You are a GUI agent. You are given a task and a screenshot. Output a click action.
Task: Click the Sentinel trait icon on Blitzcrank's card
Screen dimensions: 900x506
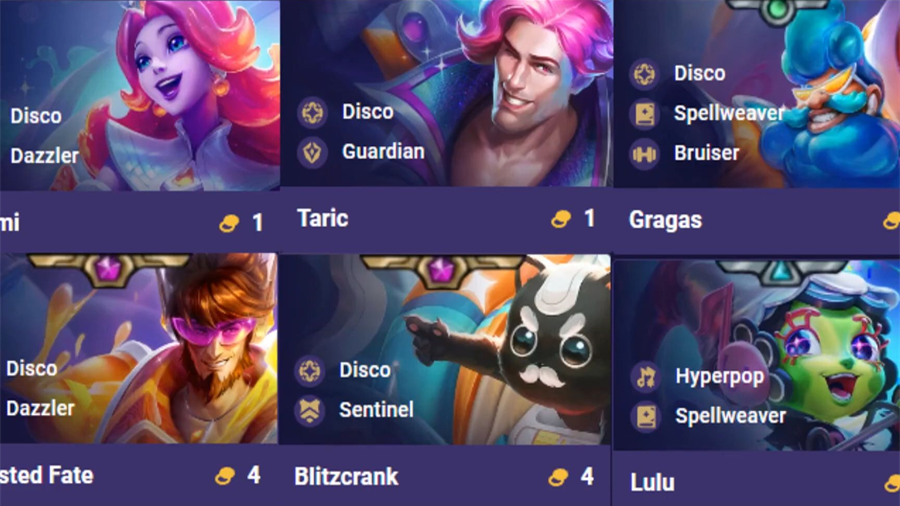pos(309,410)
